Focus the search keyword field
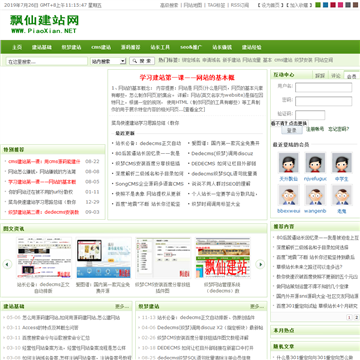Image resolution: width=360 pixels, height=360 pixels. 47,61
